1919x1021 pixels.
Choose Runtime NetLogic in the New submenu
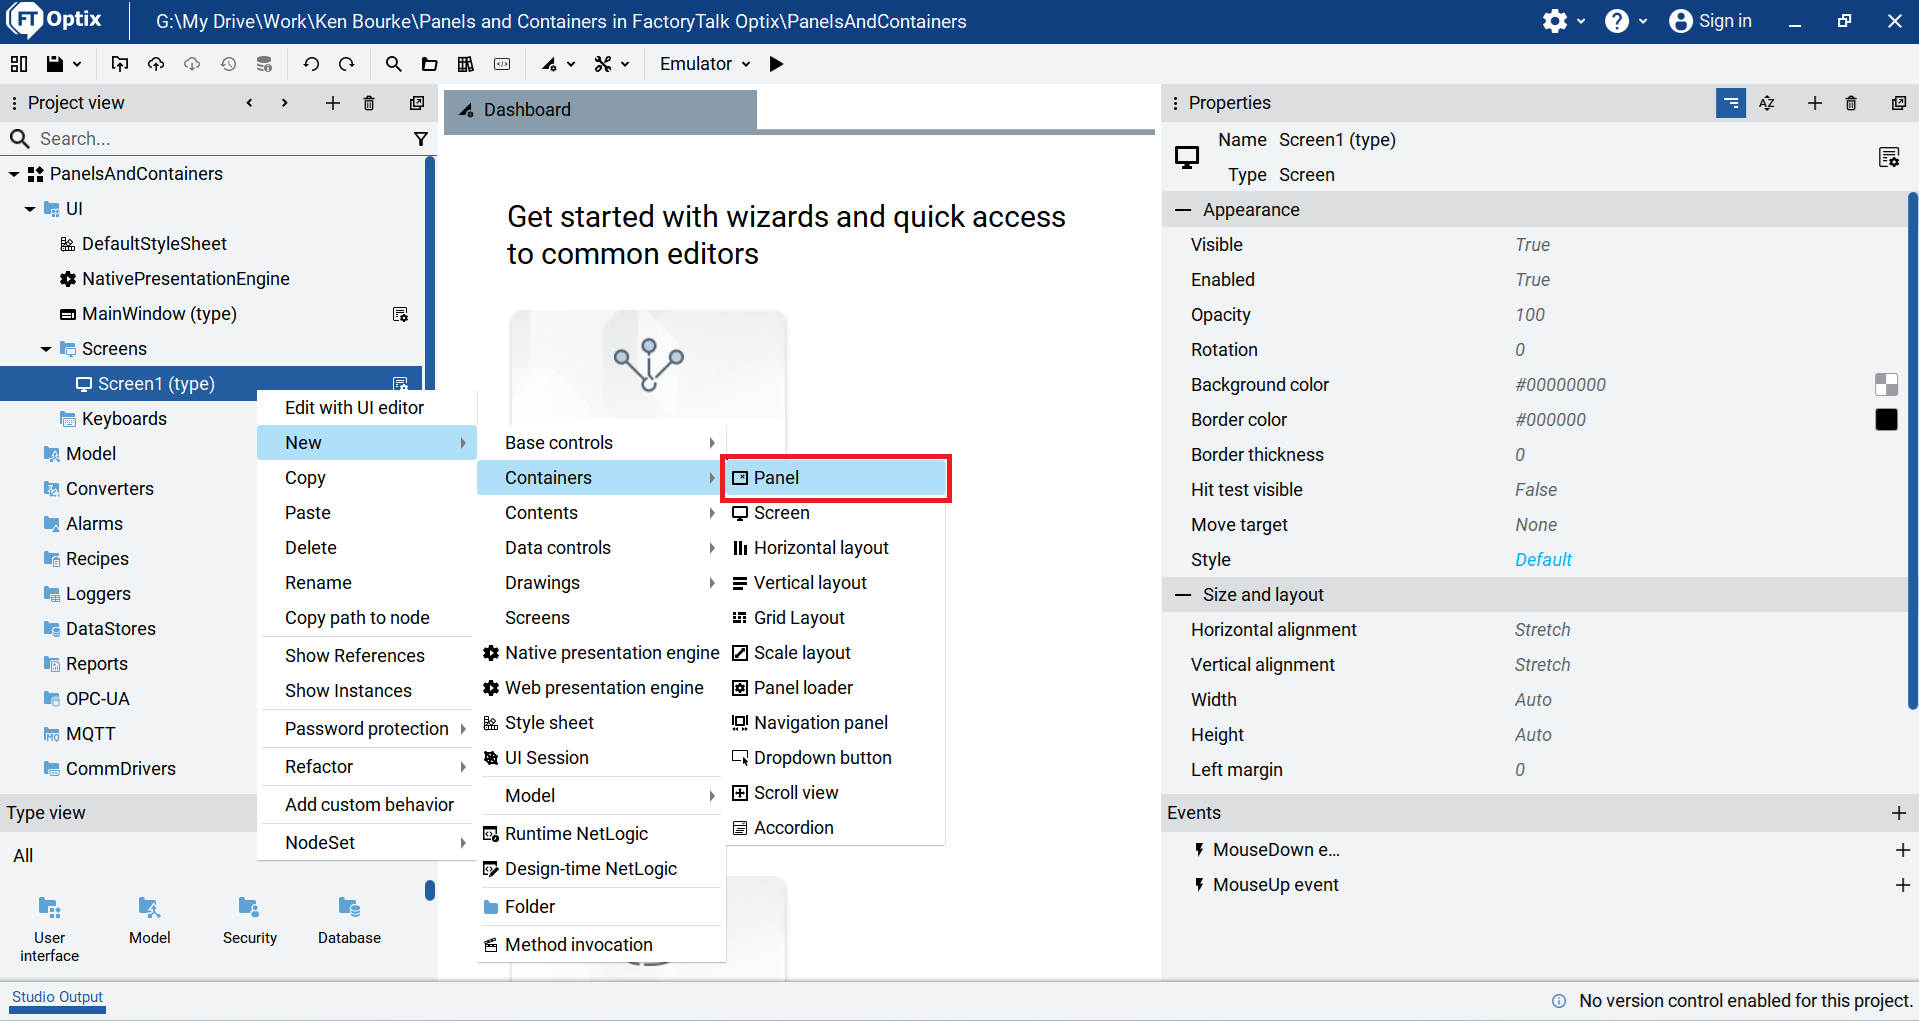(x=601, y=834)
